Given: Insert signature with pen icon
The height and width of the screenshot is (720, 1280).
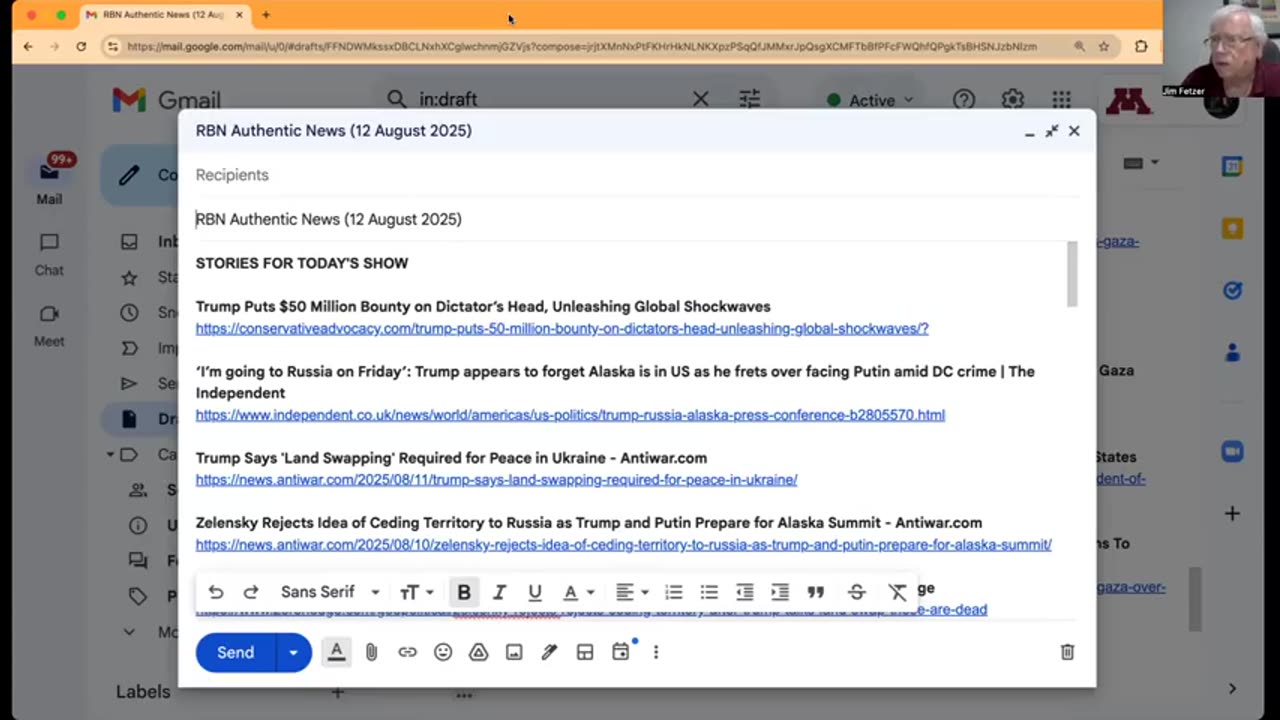Looking at the screenshot, I should pyautogui.click(x=549, y=652).
